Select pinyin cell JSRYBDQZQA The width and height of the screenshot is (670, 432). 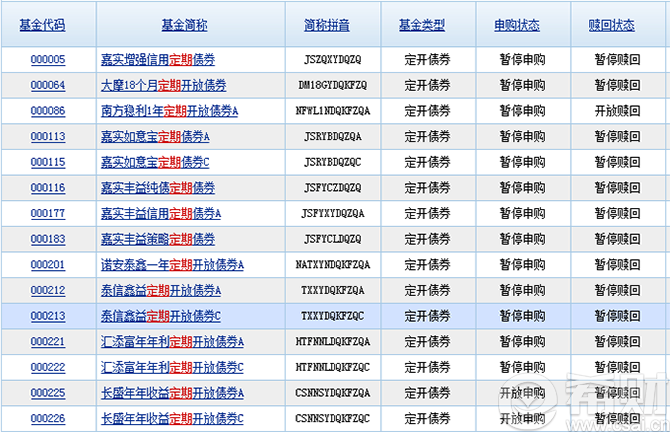(332, 136)
